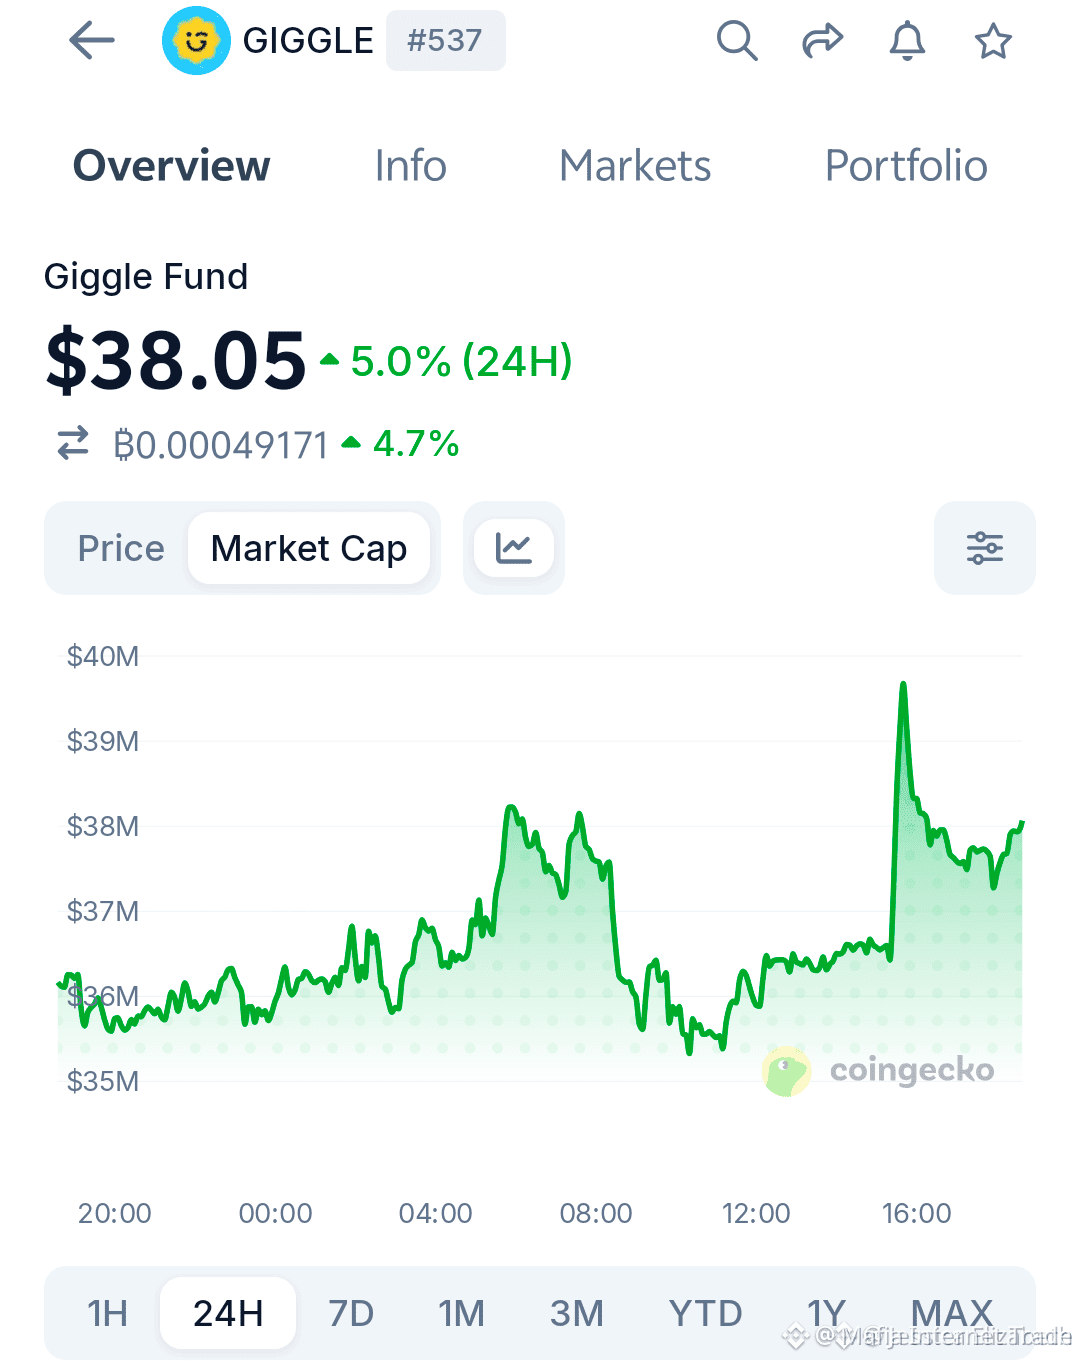The width and height of the screenshot is (1080, 1361).
Task: Open the search magnifier icon
Action: point(737,41)
